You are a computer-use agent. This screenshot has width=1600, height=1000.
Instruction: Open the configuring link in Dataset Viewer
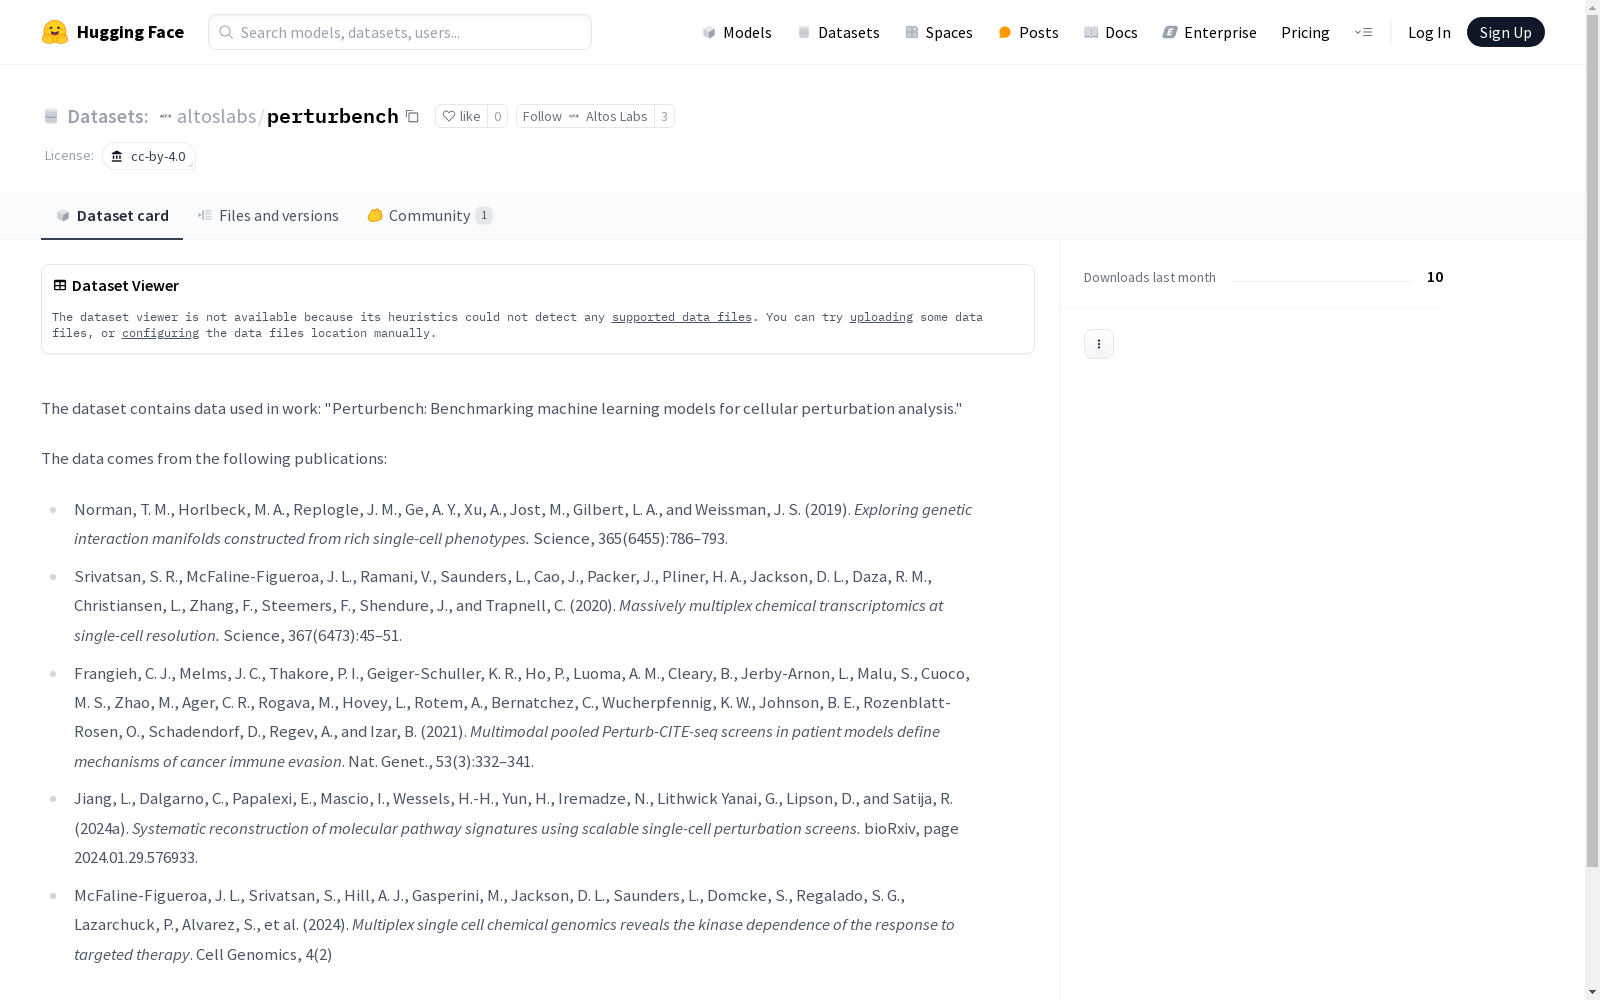point(160,333)
